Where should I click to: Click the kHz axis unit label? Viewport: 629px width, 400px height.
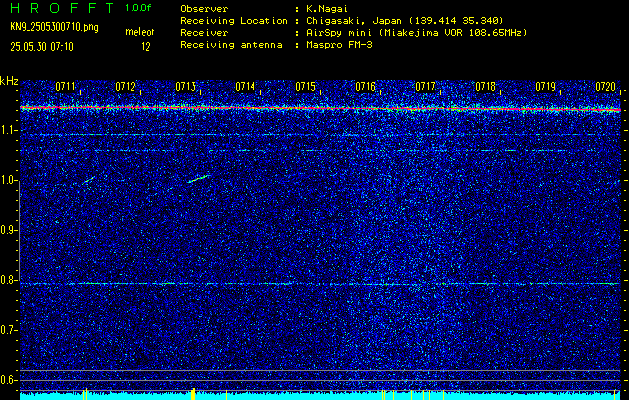(9, 81)
